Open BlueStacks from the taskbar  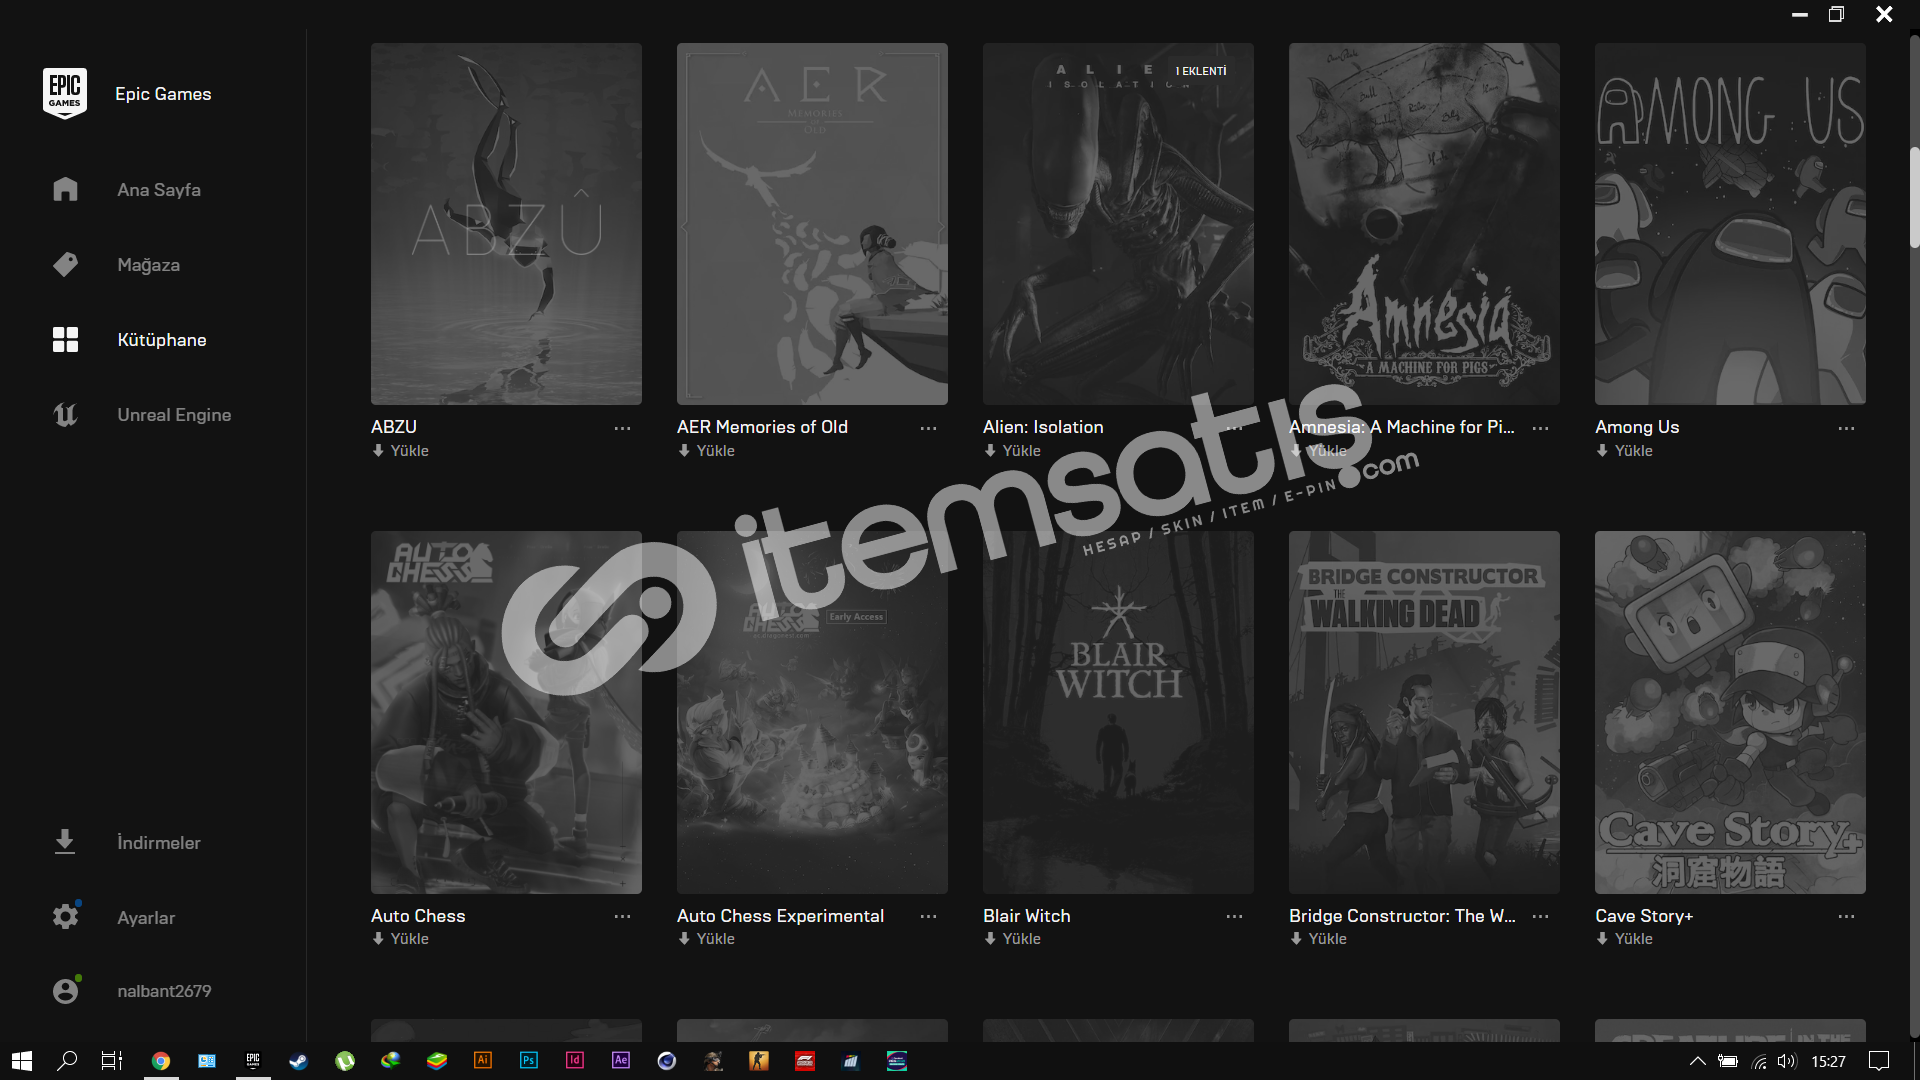(437, 1061)
